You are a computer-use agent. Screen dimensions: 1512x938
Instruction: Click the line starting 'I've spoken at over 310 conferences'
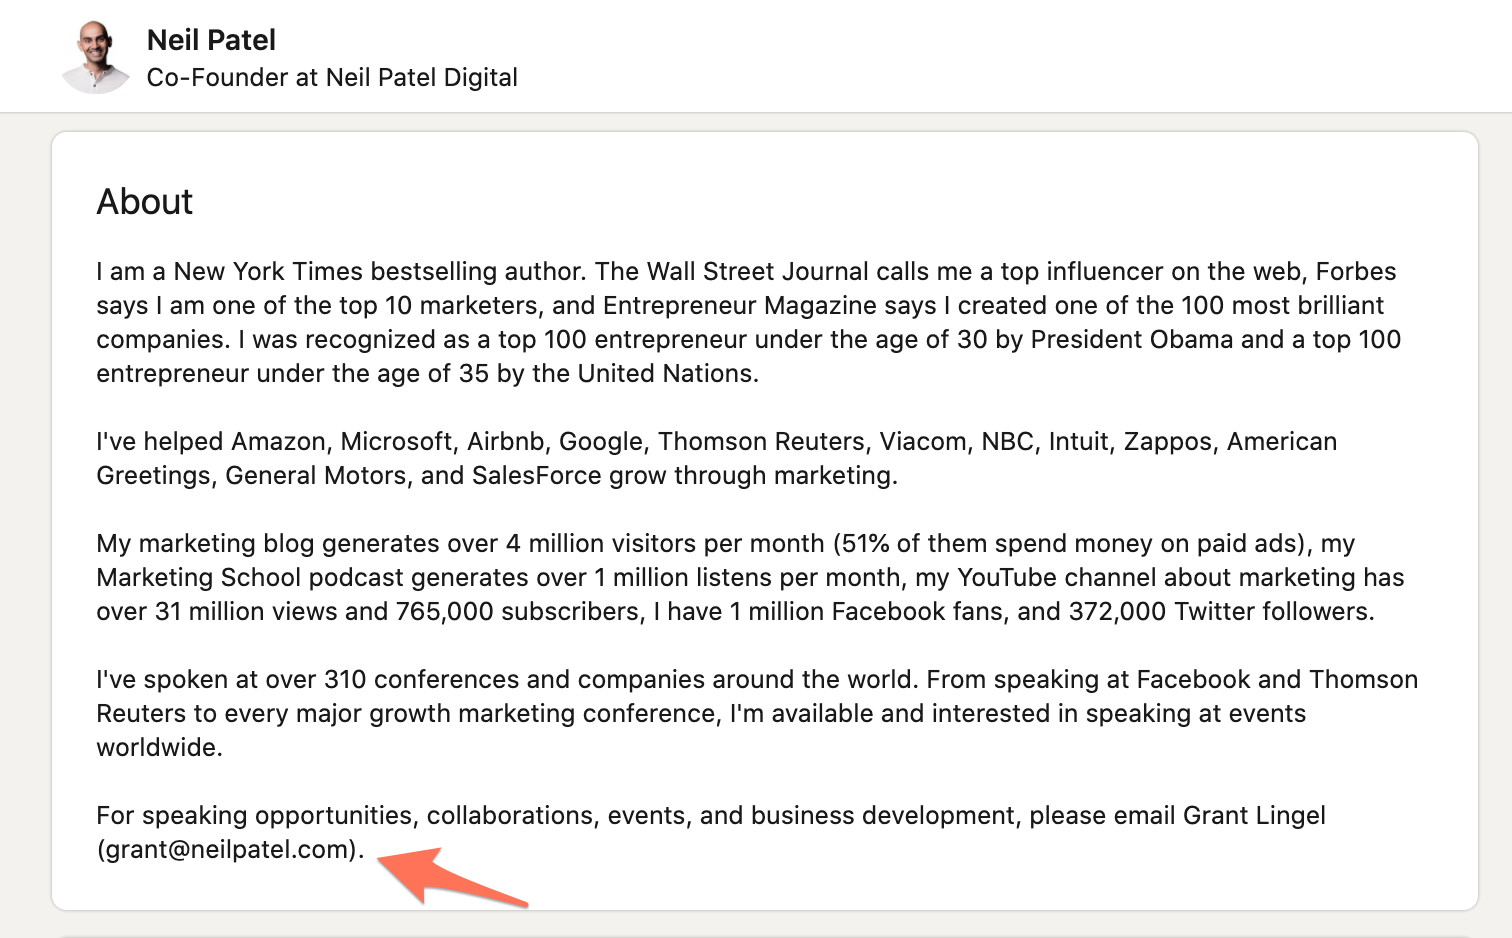[757, 679]
